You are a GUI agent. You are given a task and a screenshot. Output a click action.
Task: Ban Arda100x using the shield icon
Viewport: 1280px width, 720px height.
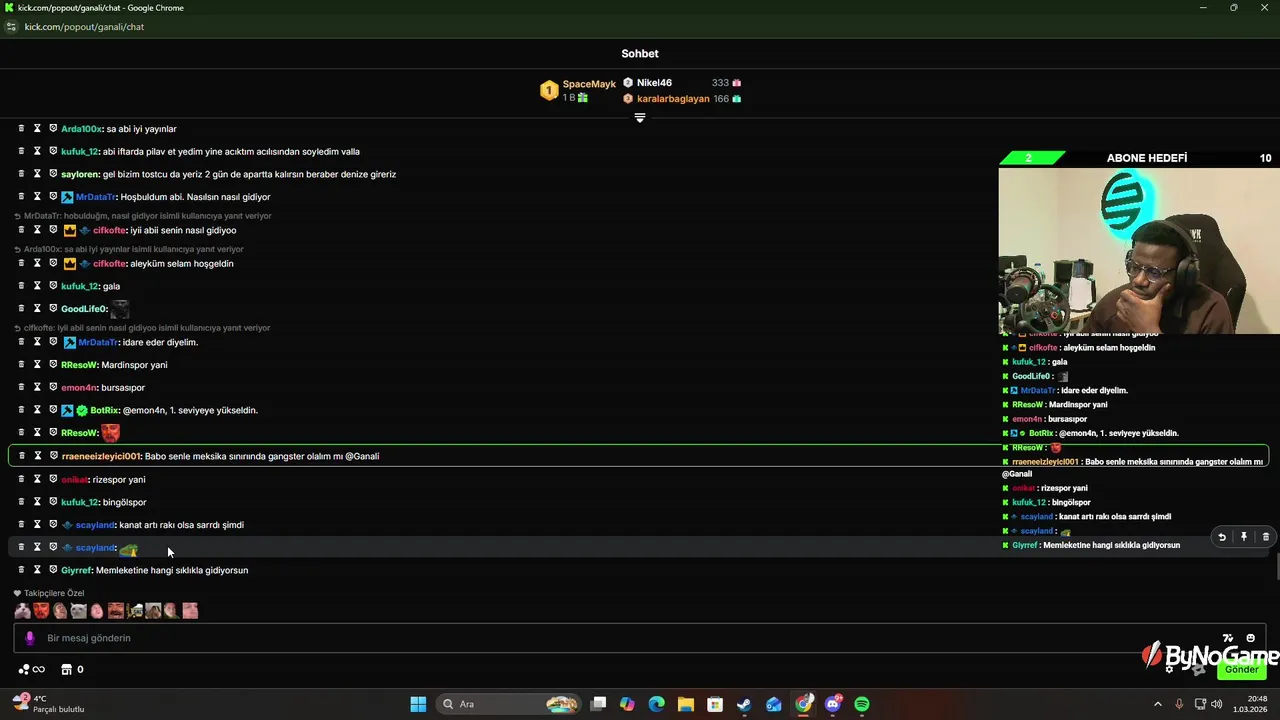(53, 128)
